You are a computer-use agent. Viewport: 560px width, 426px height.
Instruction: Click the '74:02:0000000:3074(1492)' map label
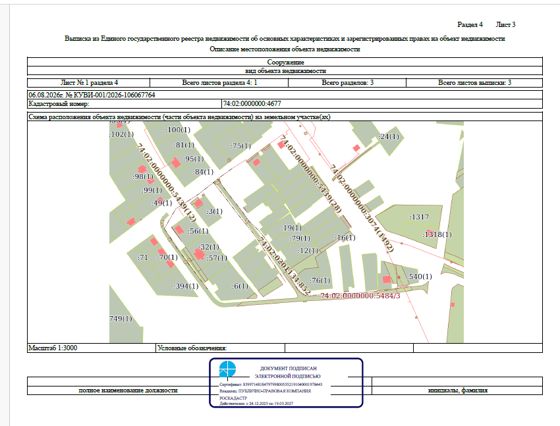pyautogui.click(x=362, y=209)
